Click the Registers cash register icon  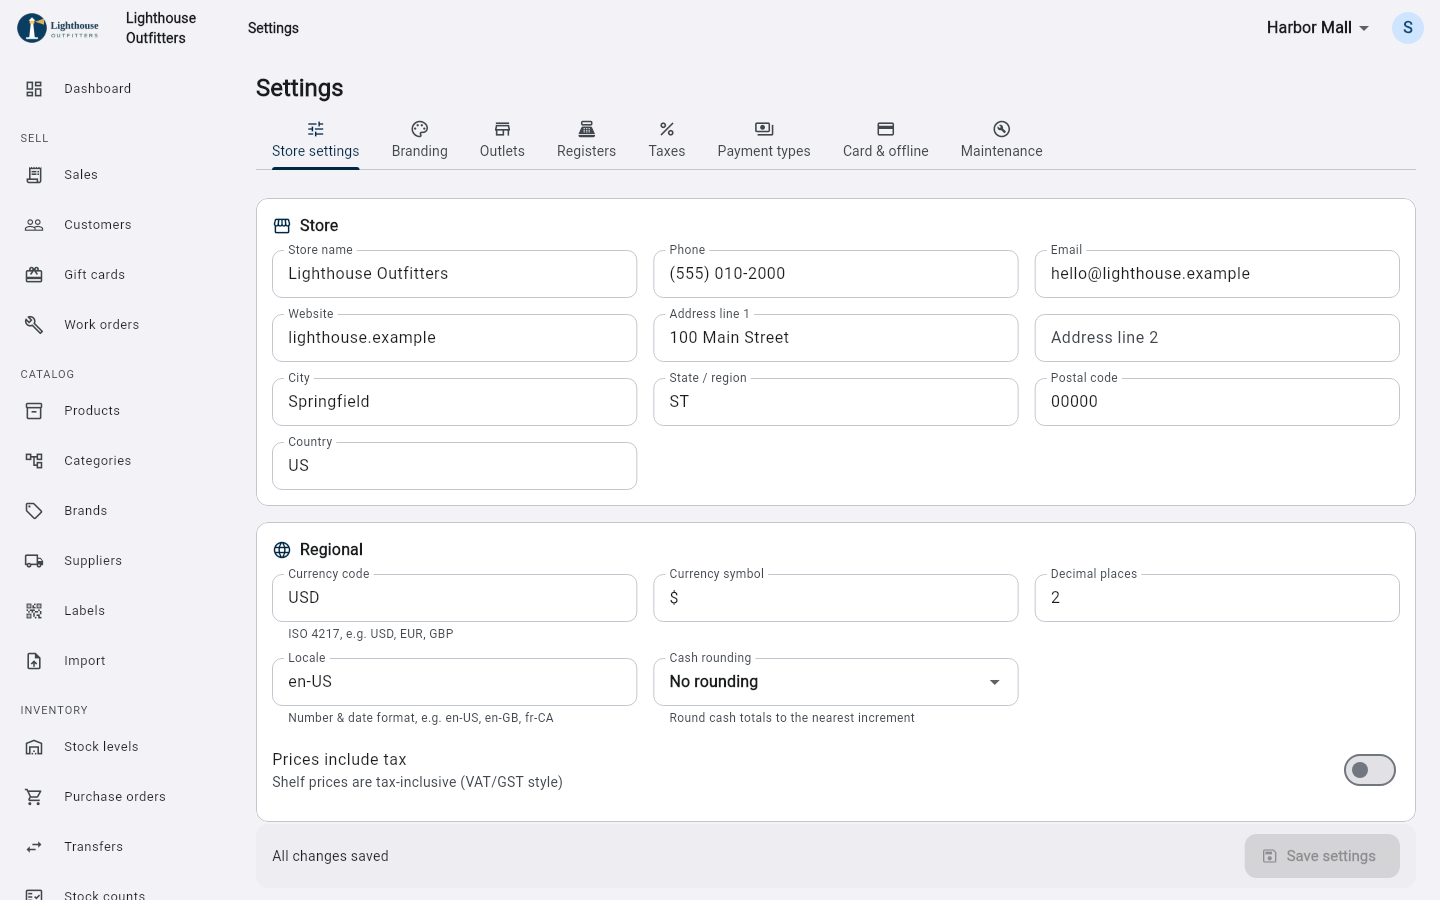[x=587, y=129]
